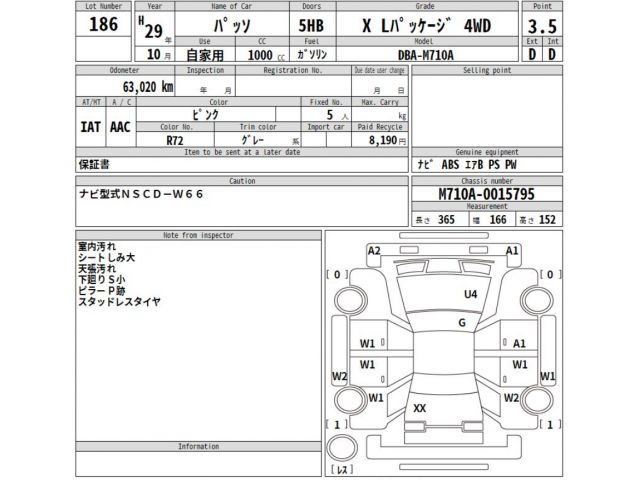
Task: Click the seating capacity value 5
Action: [330, 115]
